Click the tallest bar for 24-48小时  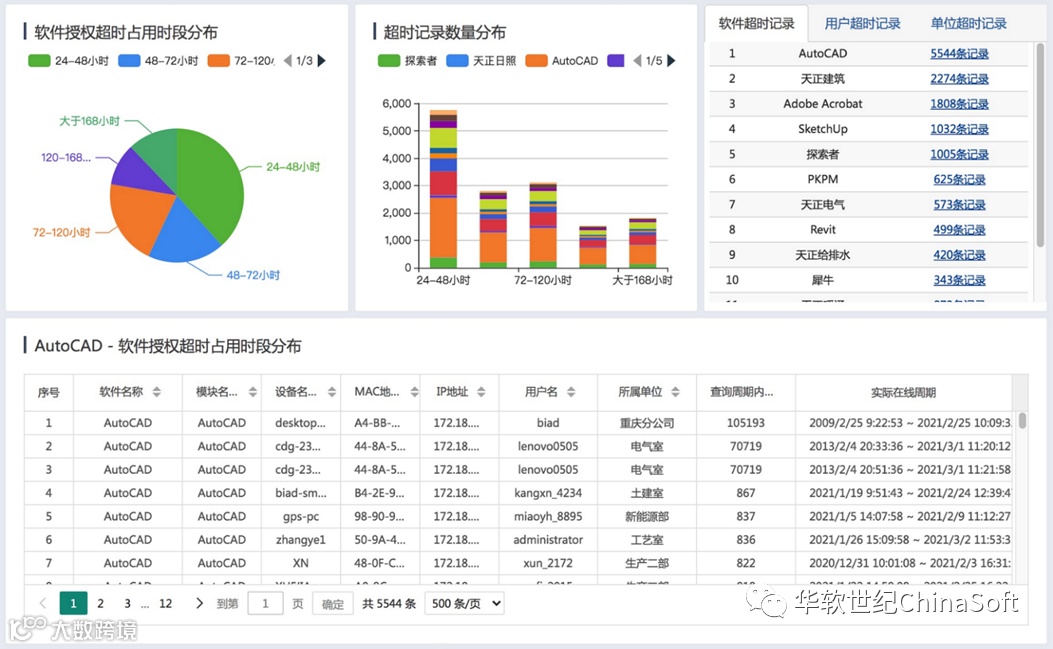tap(443, 189)
